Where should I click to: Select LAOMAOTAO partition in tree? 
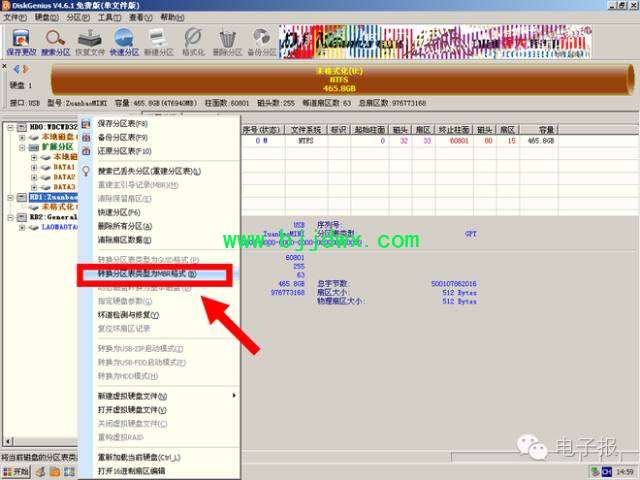click(60, 227)
